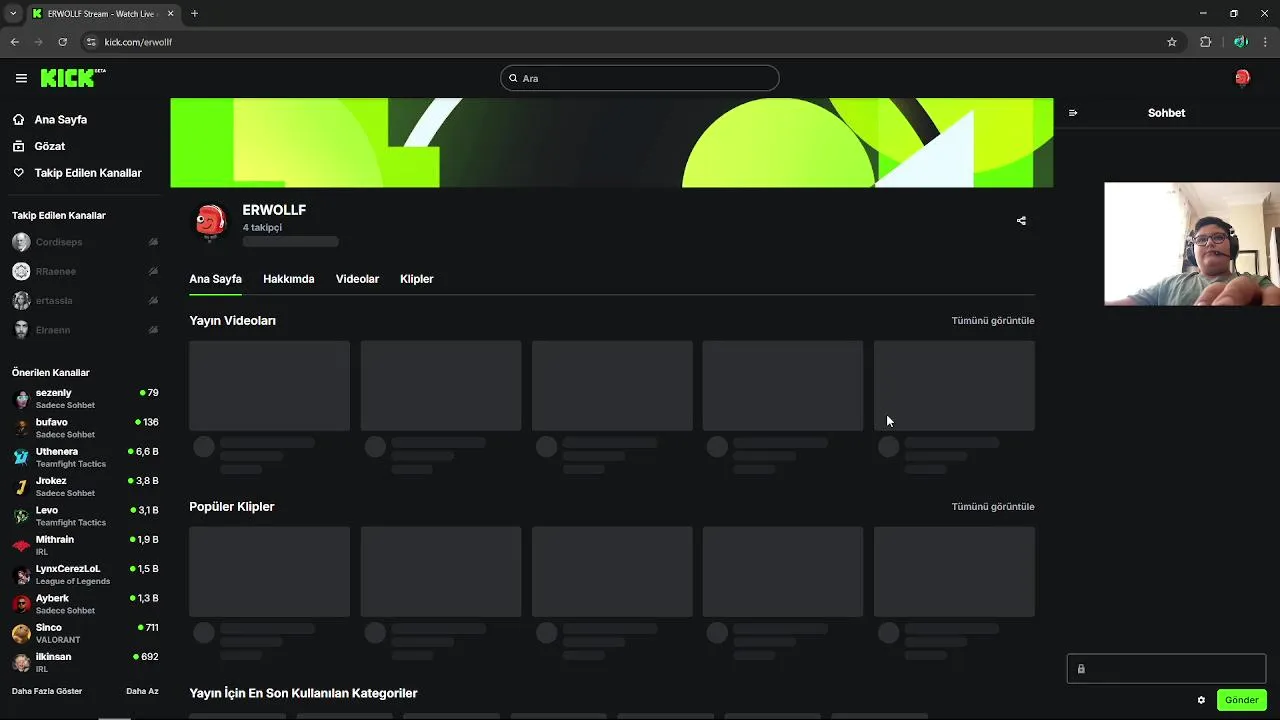
Task: Open a new browser tab with plus
Action: click(x=194, y=14)
